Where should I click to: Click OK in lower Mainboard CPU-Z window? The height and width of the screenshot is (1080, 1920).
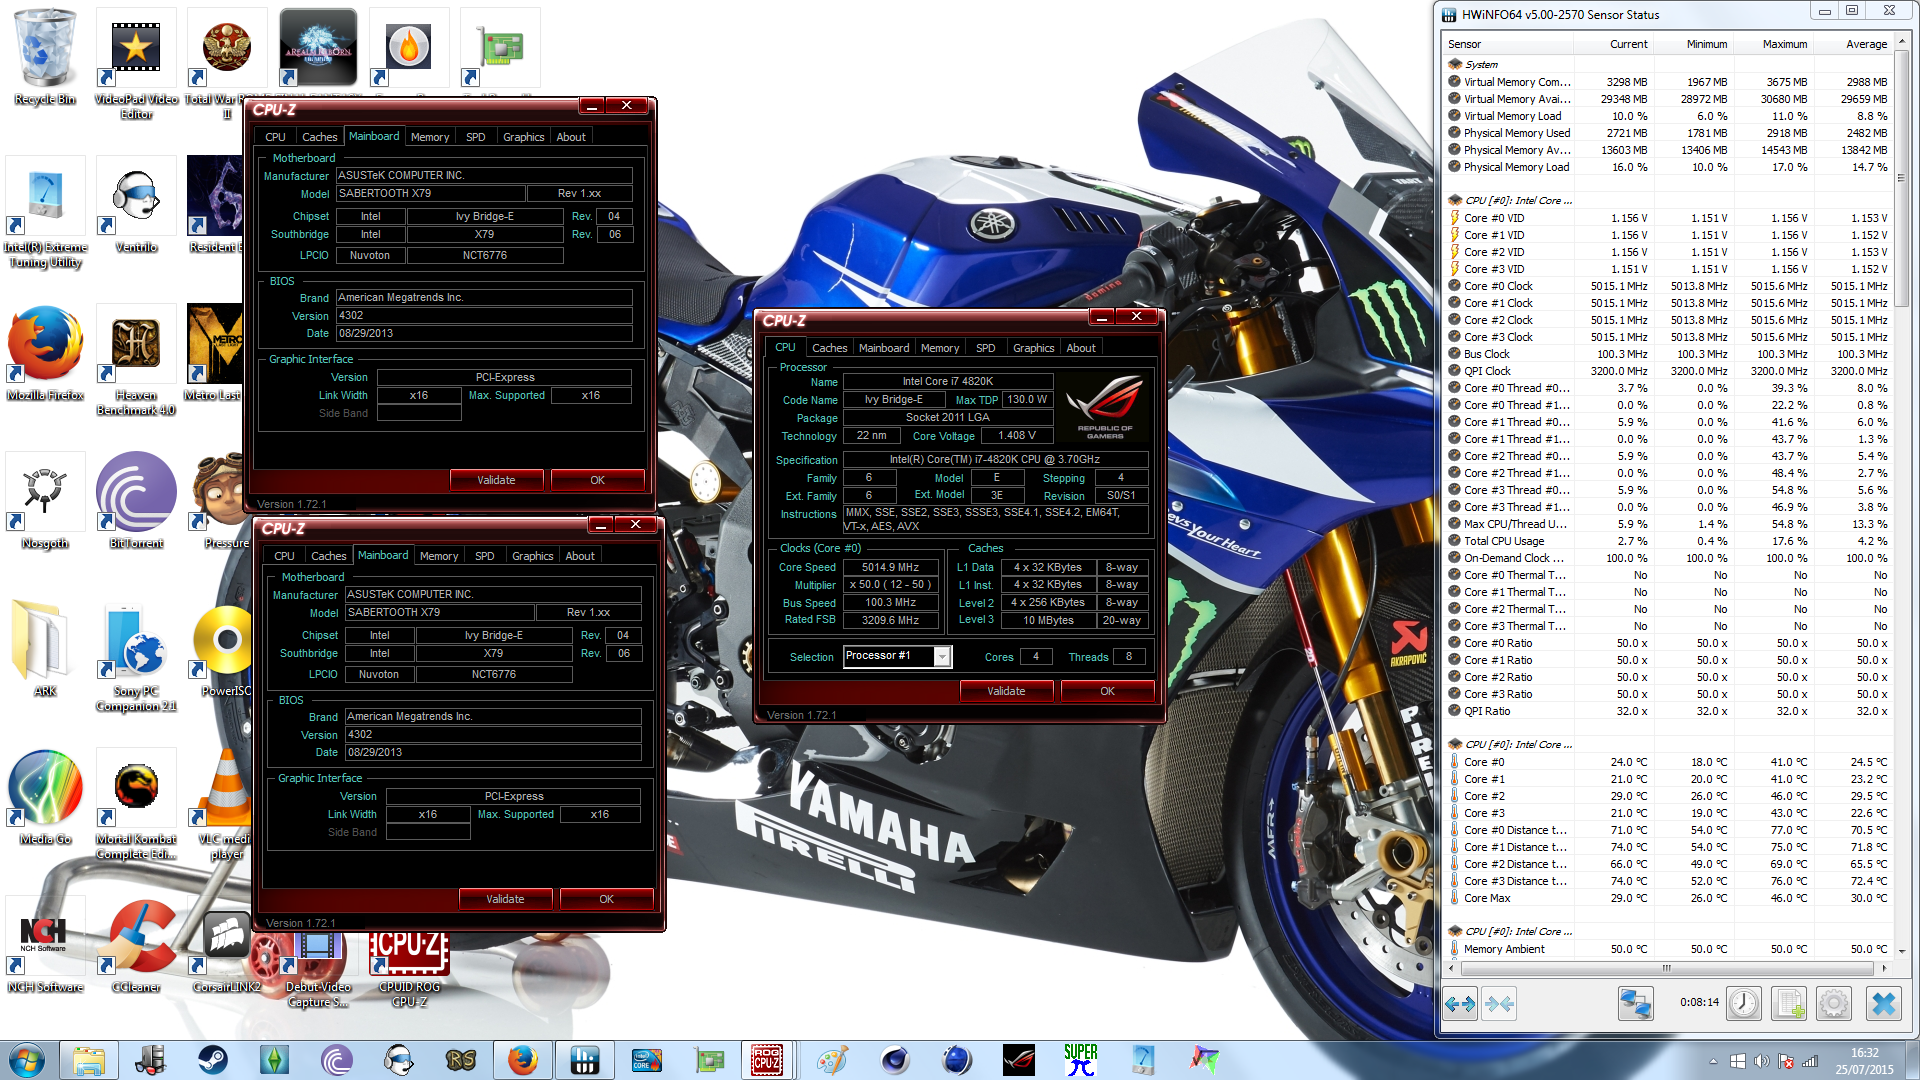(606, 899)
